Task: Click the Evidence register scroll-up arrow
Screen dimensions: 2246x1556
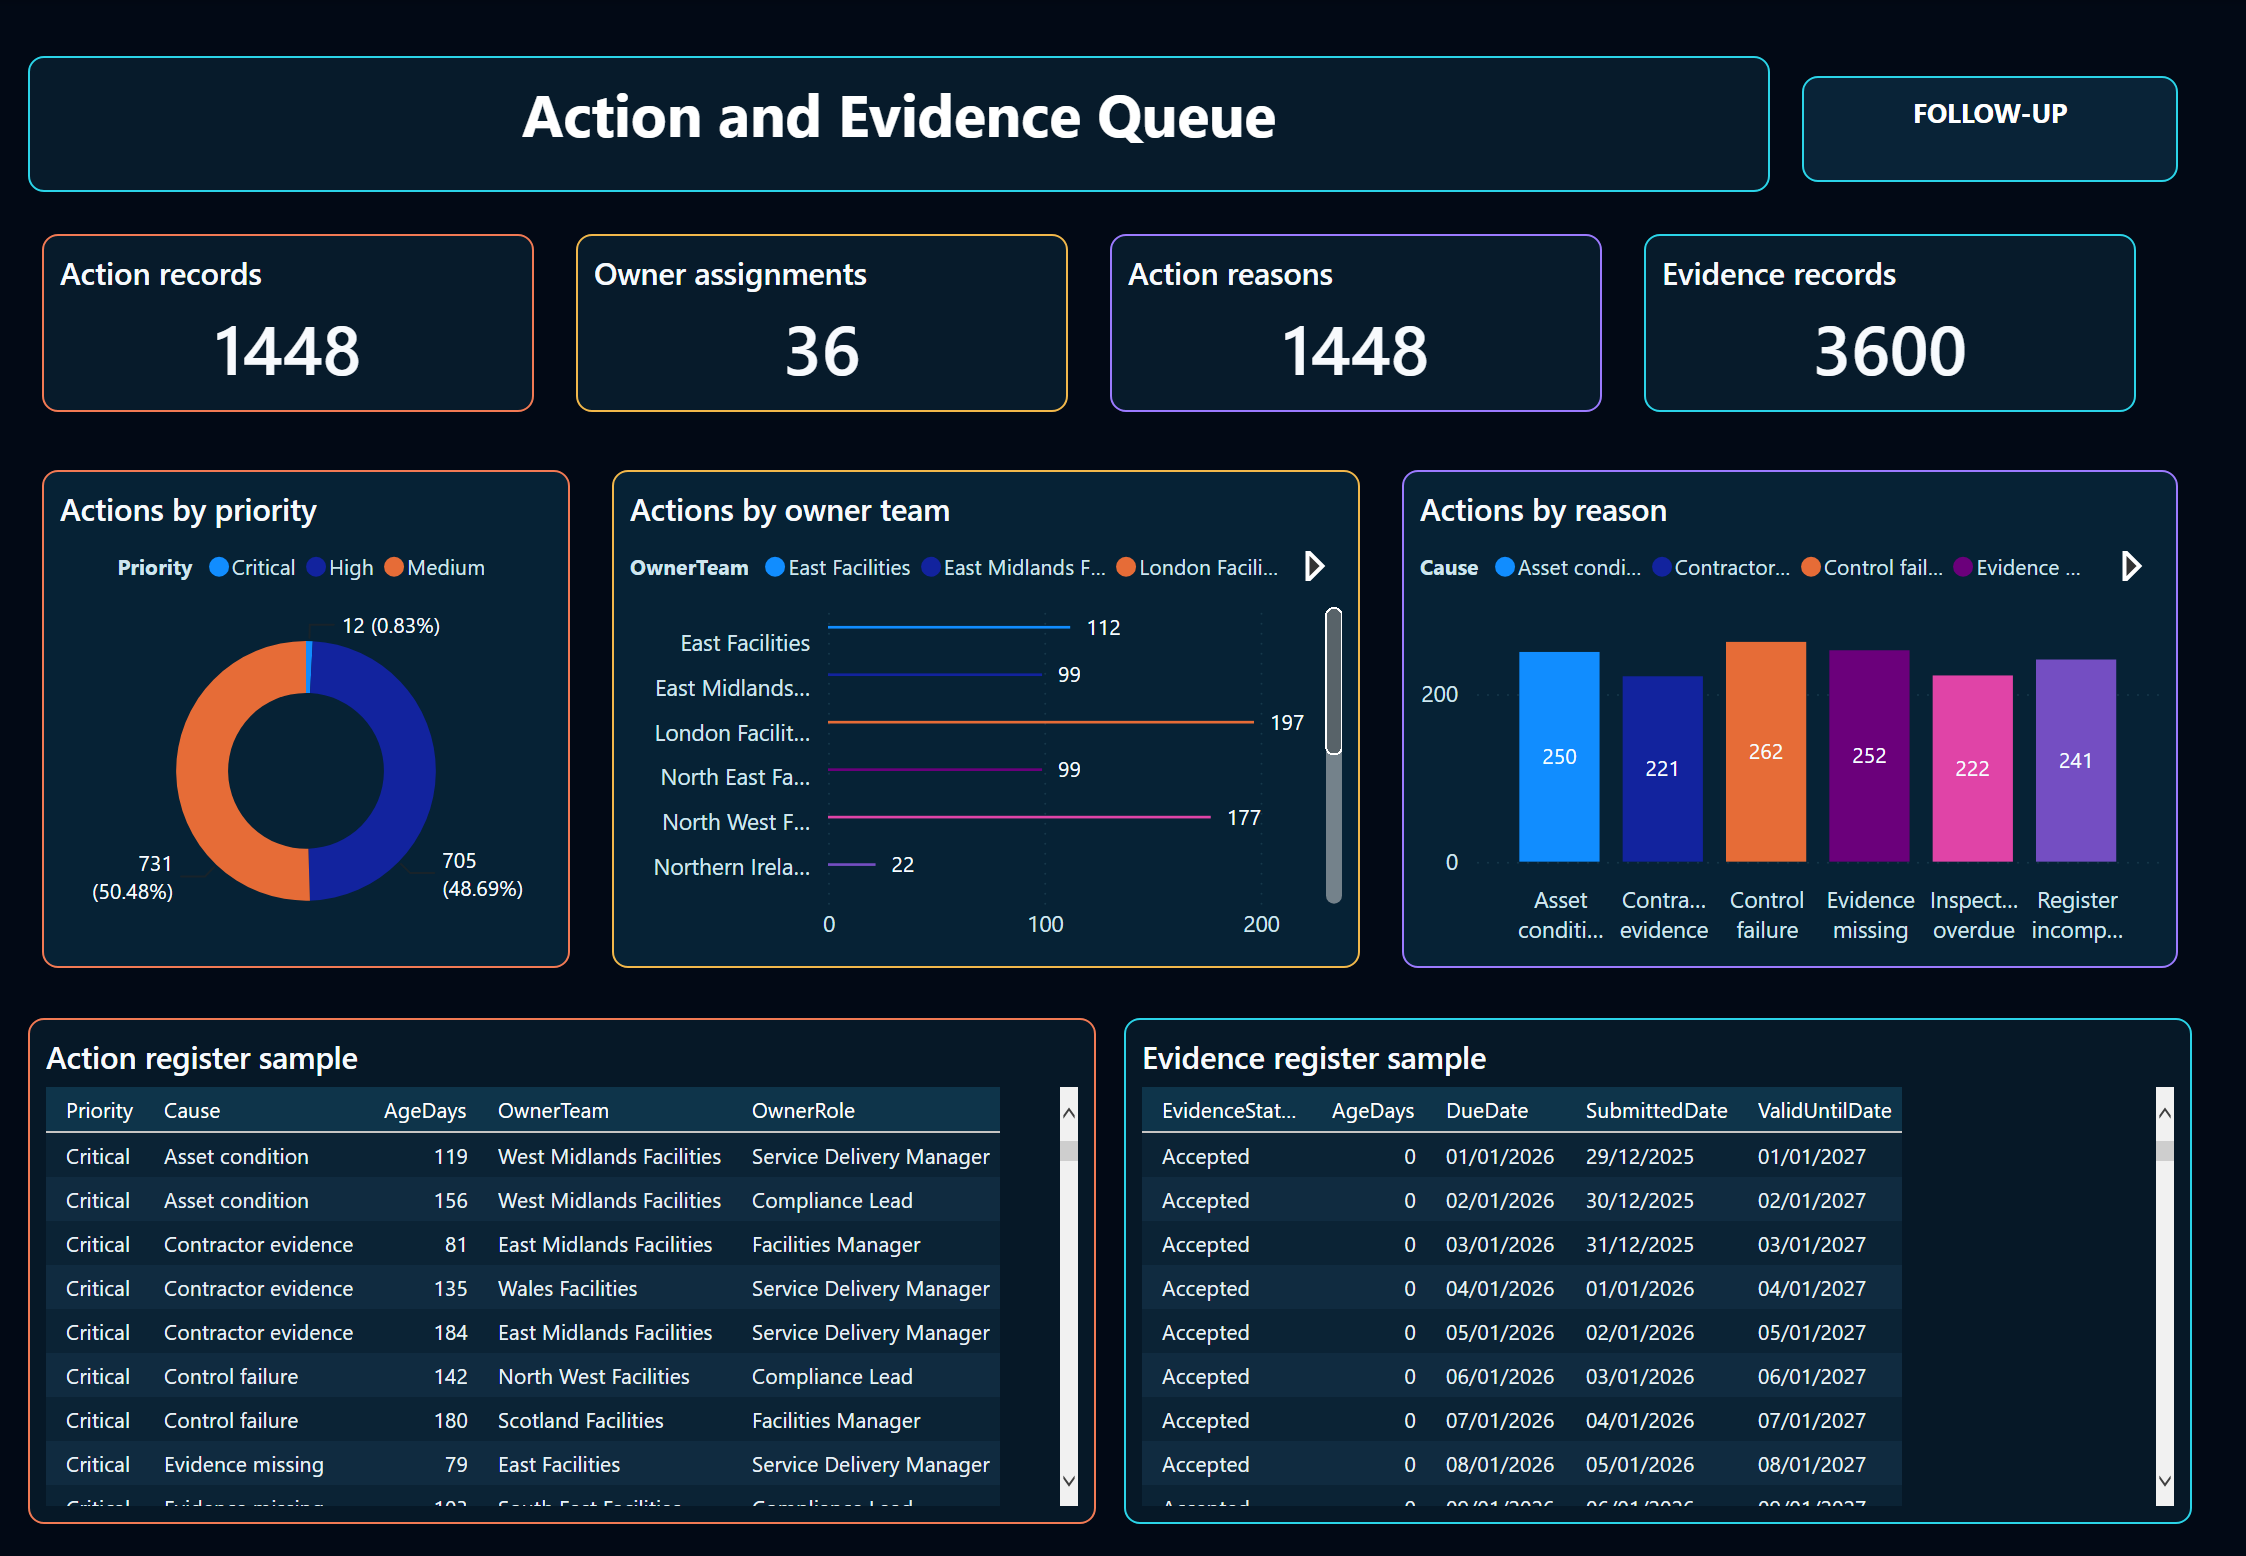Action: pos(2165,1113)
